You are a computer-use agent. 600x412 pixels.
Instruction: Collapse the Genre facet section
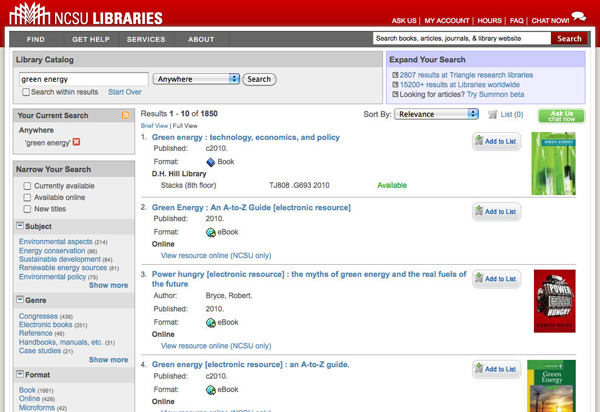21,299
